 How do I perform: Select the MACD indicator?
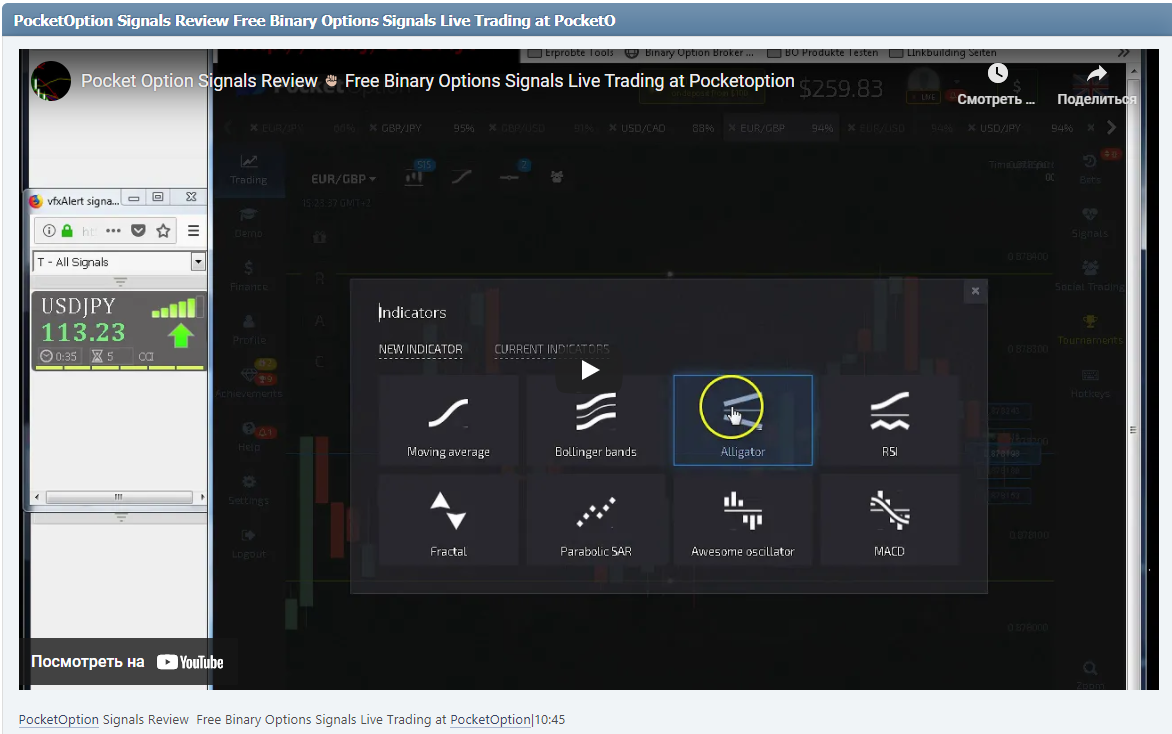pyautogui.click(x=889, y=518)
